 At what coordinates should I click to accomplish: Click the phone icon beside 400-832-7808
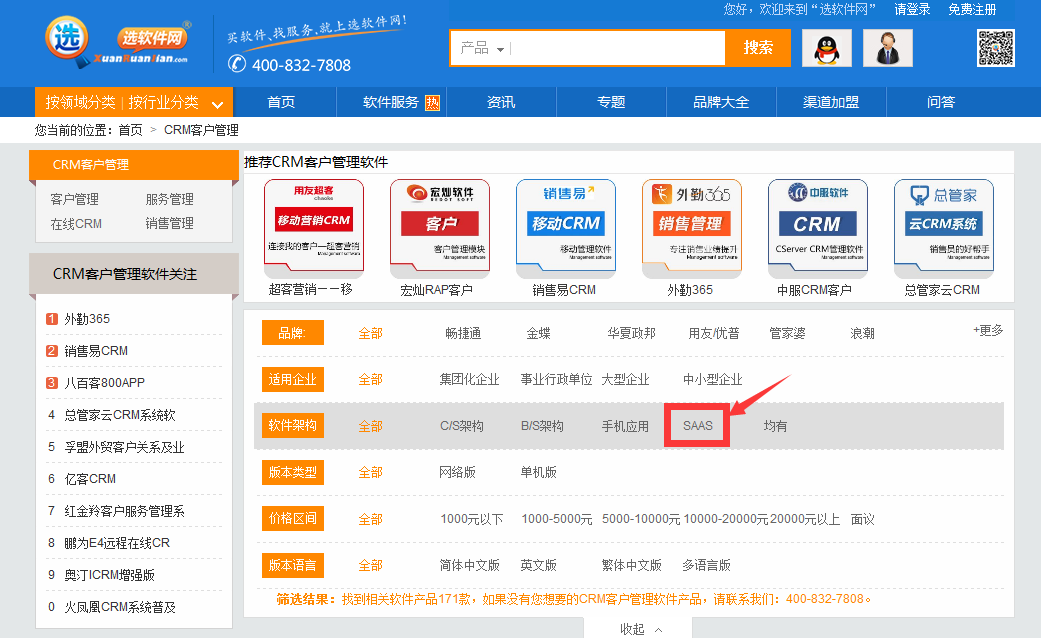pyautogui.click(x=236, y=64)
